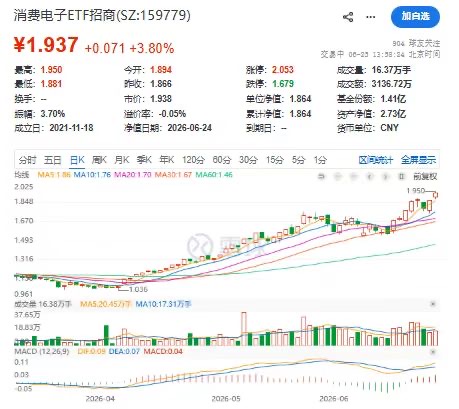Switch chart to 60分 interval
459x409 pixels.
[222, 160]
